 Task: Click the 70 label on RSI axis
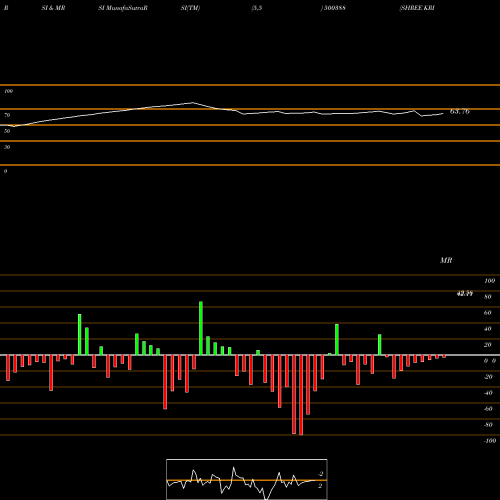point(7,115)
